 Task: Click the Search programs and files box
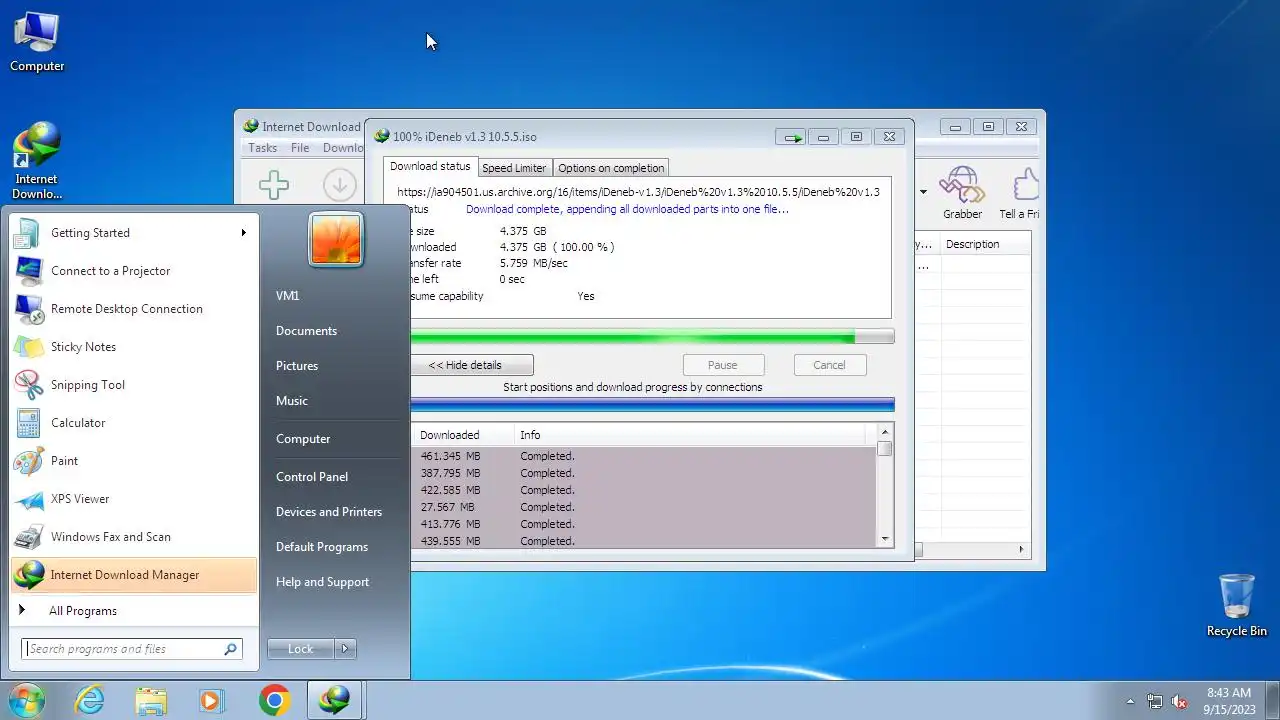(132, 649)
